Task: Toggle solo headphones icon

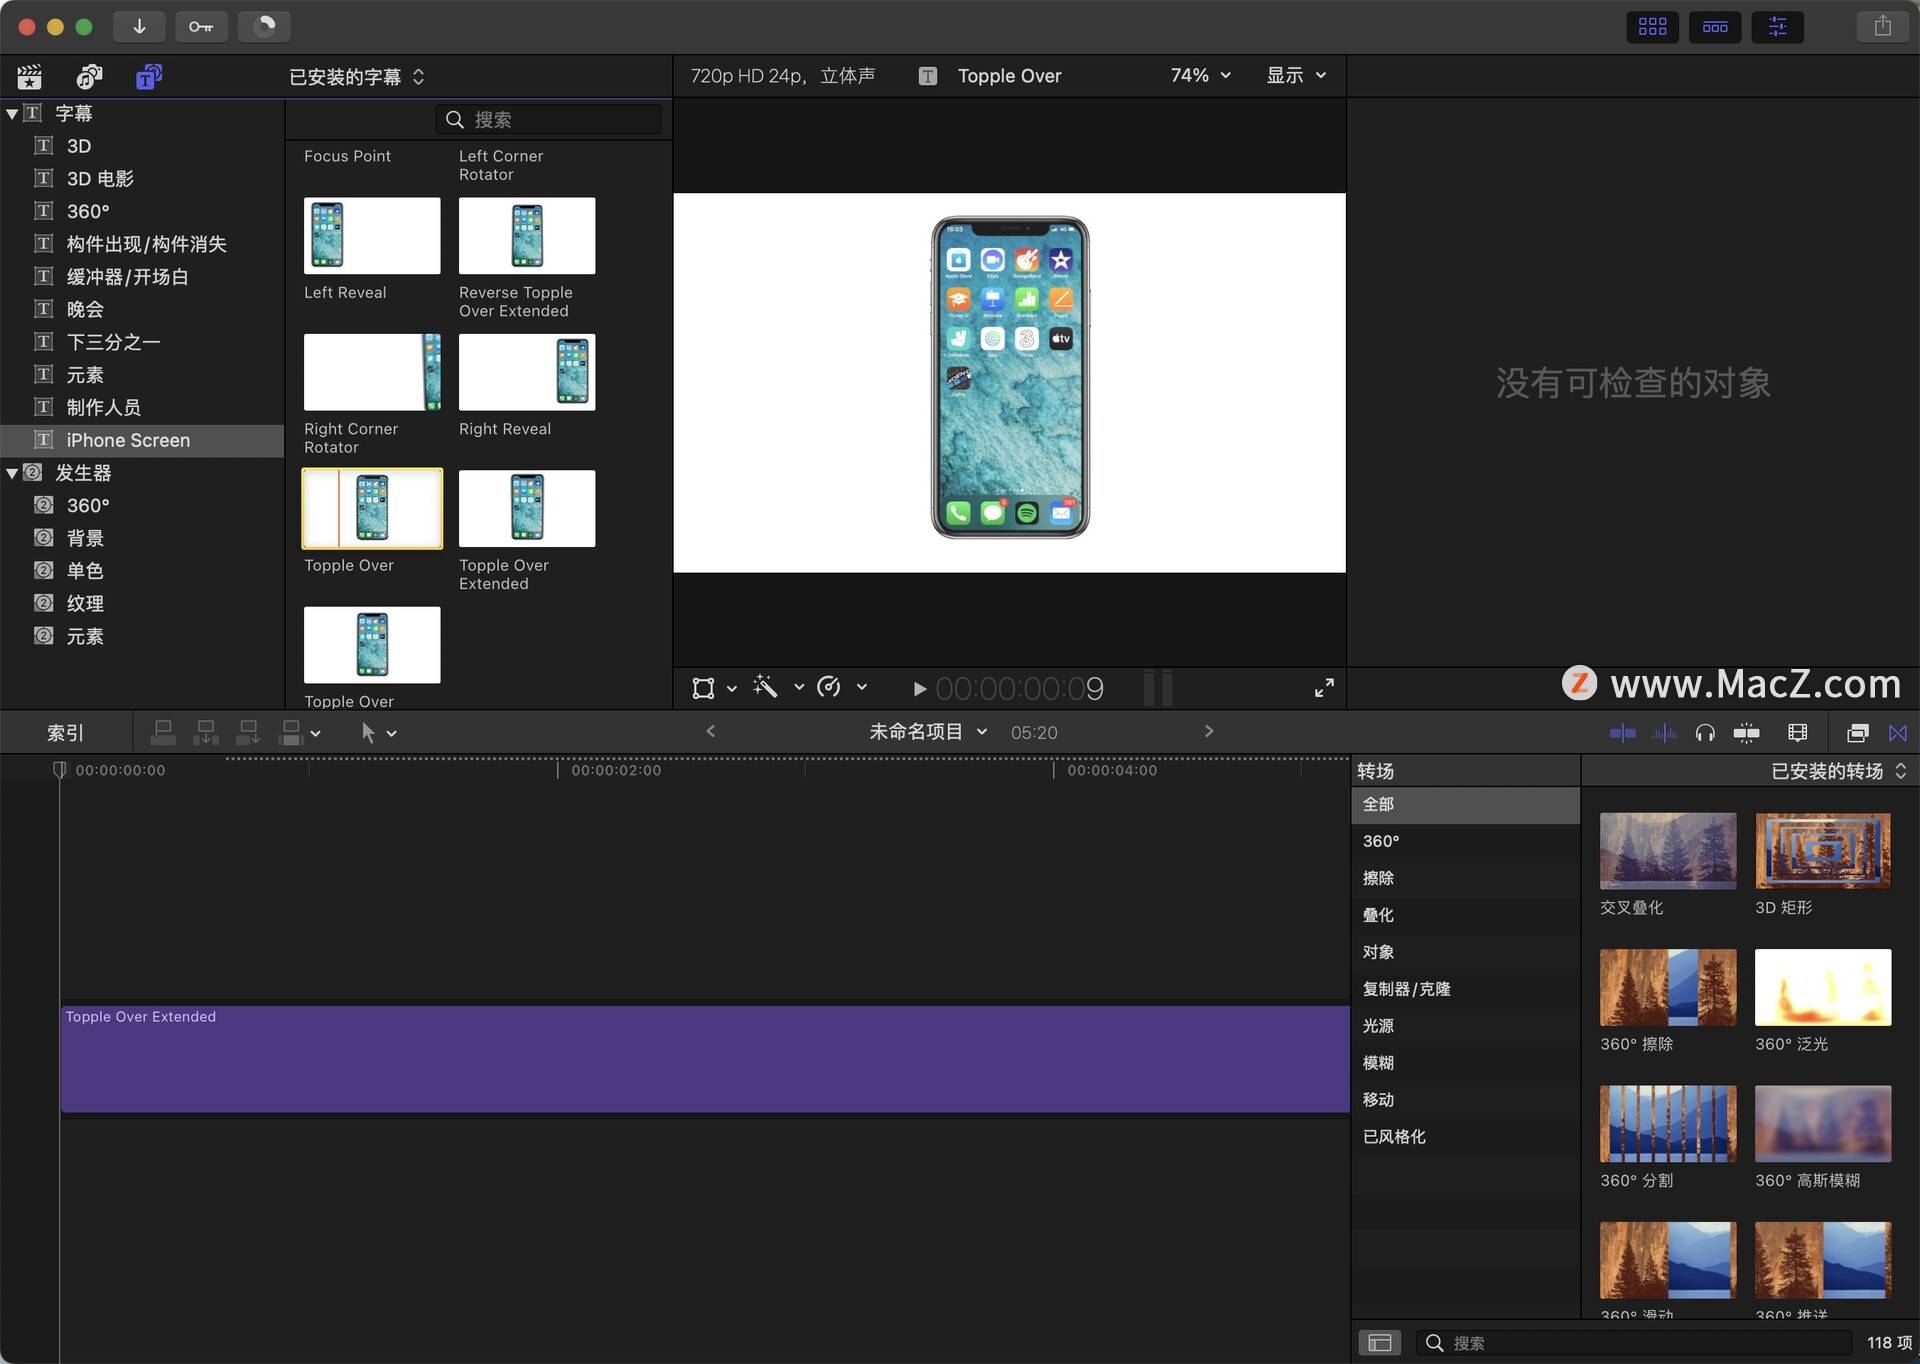Action: 1705,734
